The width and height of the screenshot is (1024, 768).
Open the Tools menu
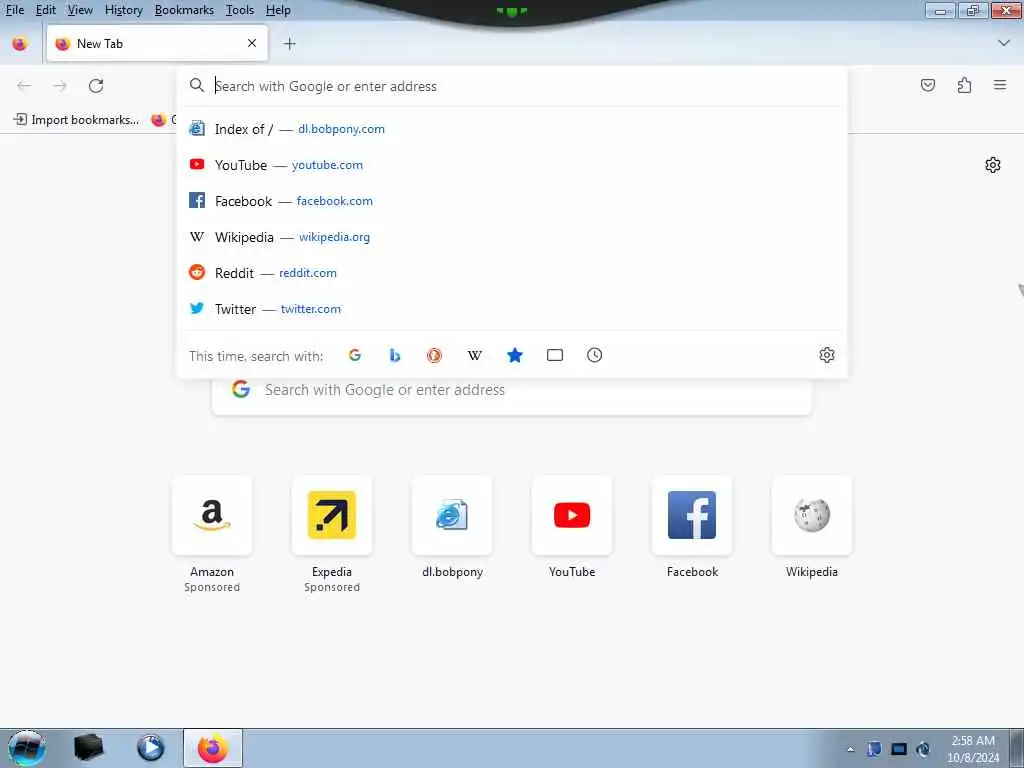(240, 10)
